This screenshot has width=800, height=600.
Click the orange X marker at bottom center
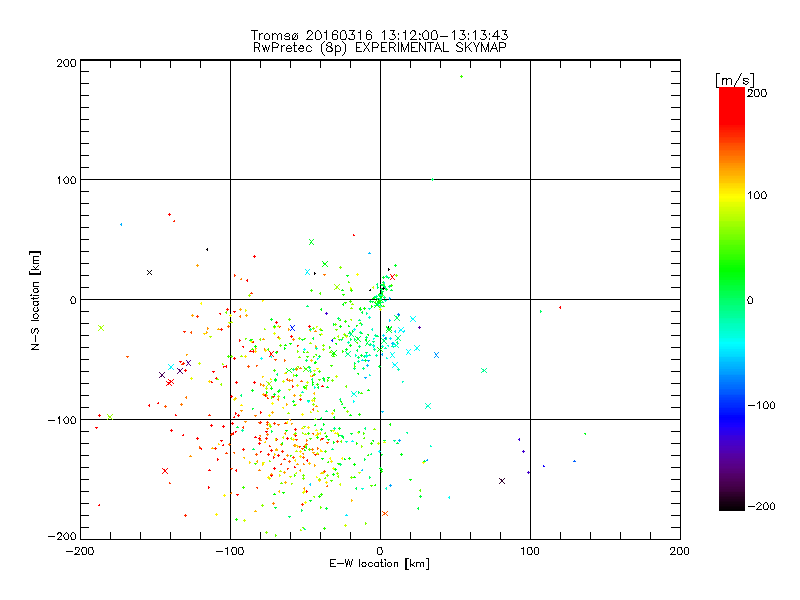pyautogui.click(x=385, y=513)
